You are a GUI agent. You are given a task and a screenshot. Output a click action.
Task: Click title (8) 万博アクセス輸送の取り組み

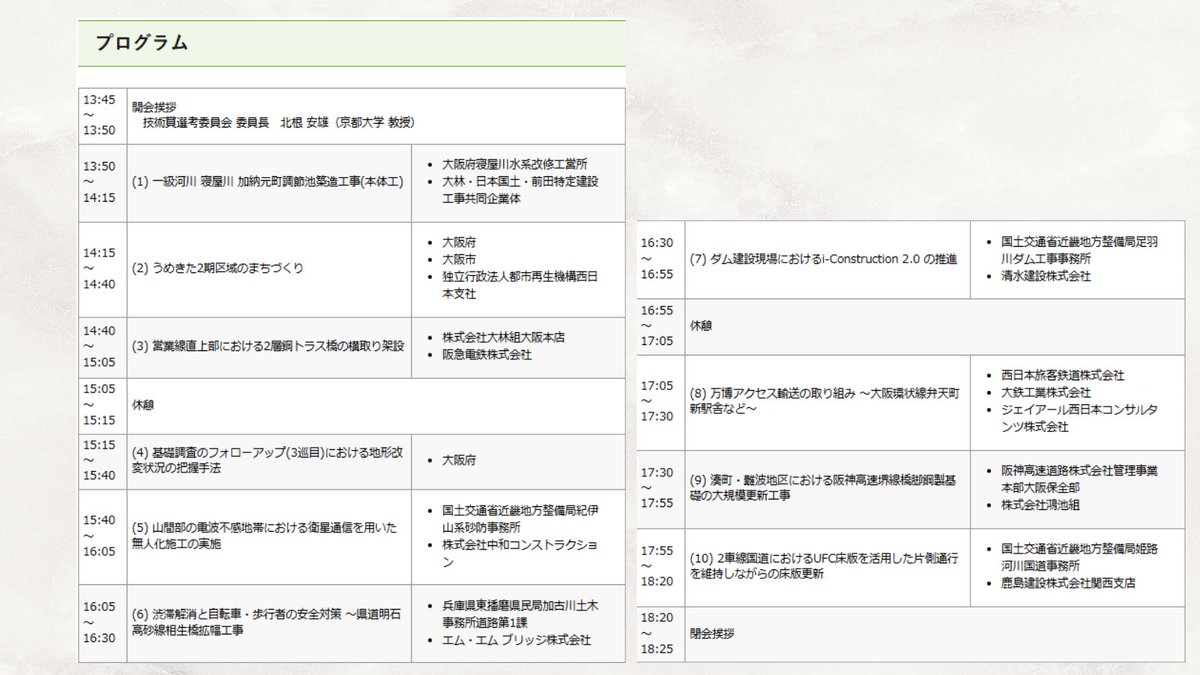click(826, 400)
